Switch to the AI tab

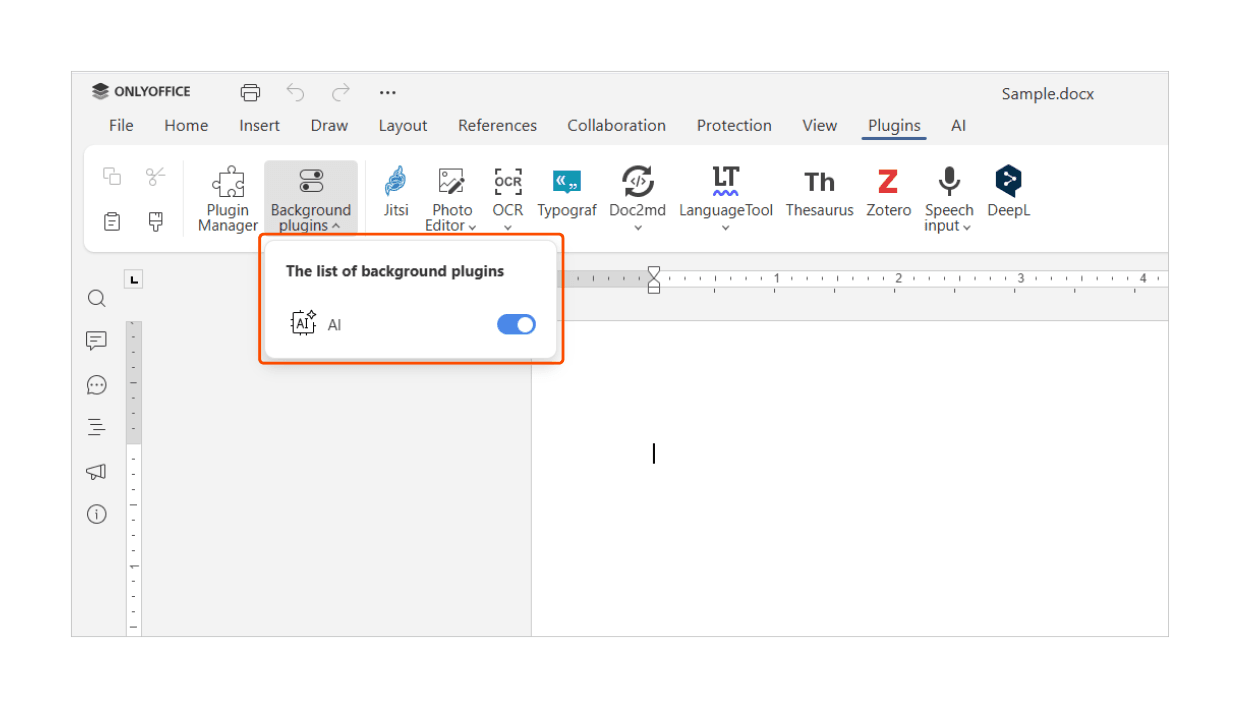(x=958, y=125)
